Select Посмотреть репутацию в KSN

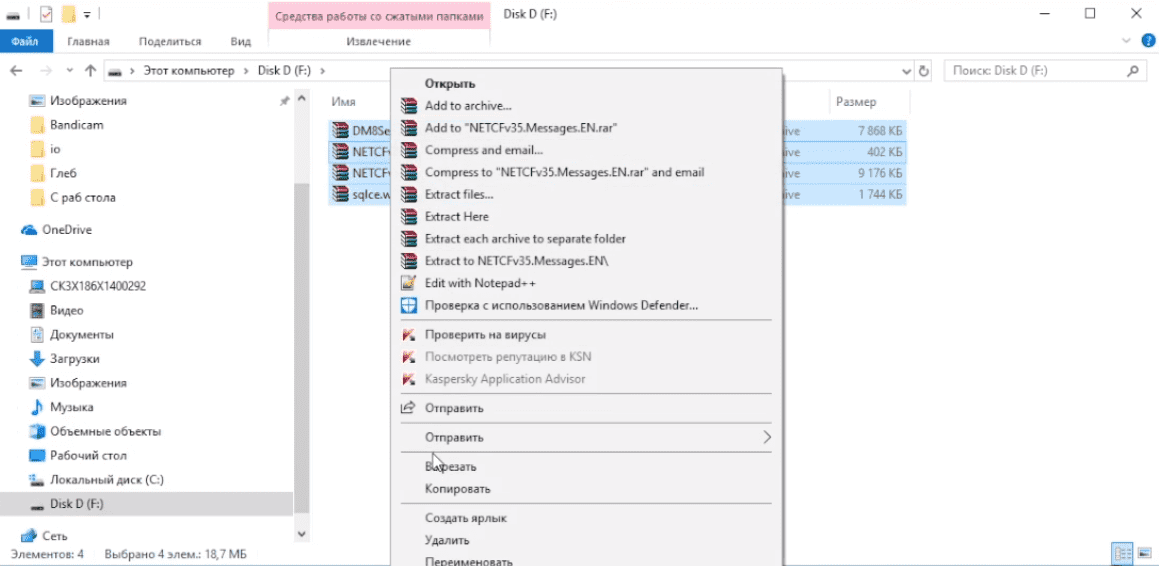508,357
